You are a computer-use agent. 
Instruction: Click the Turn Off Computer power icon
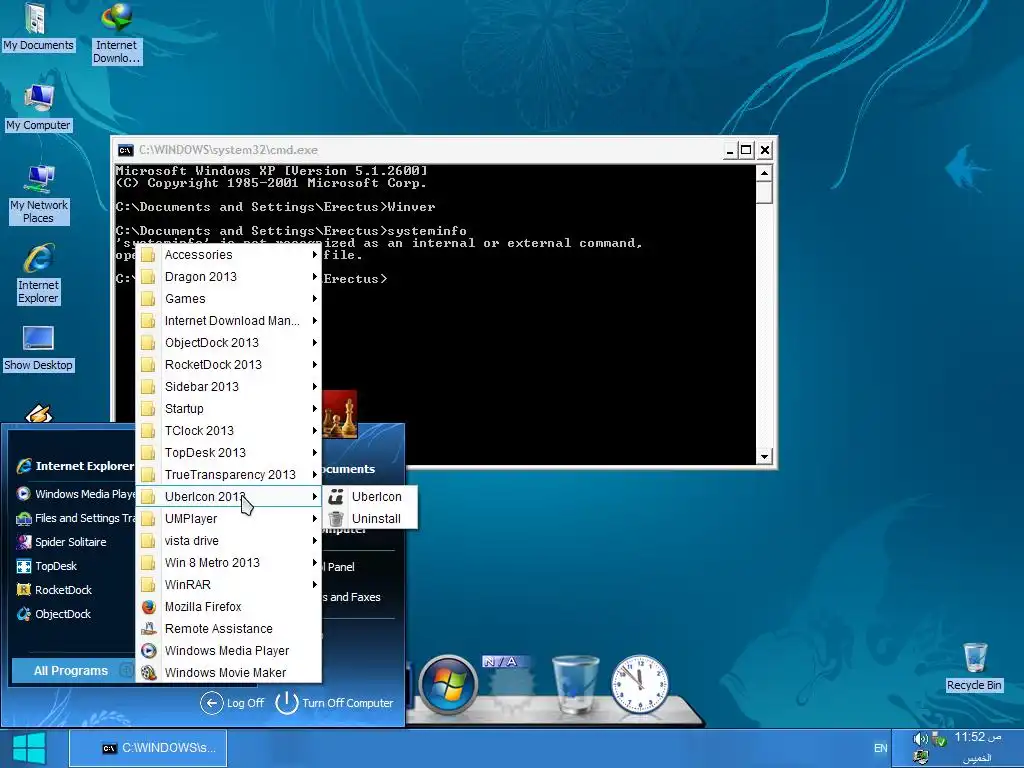pos(287,703)
